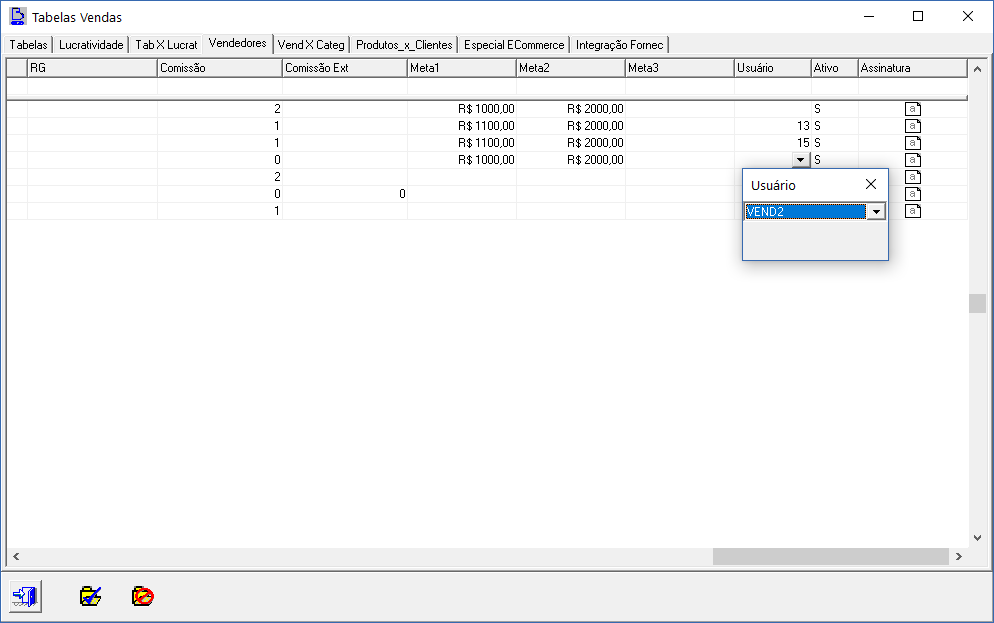Open signature icon in row with Usuário 13
The width and height of the screenshot is (994, 623).
point(912,126)
